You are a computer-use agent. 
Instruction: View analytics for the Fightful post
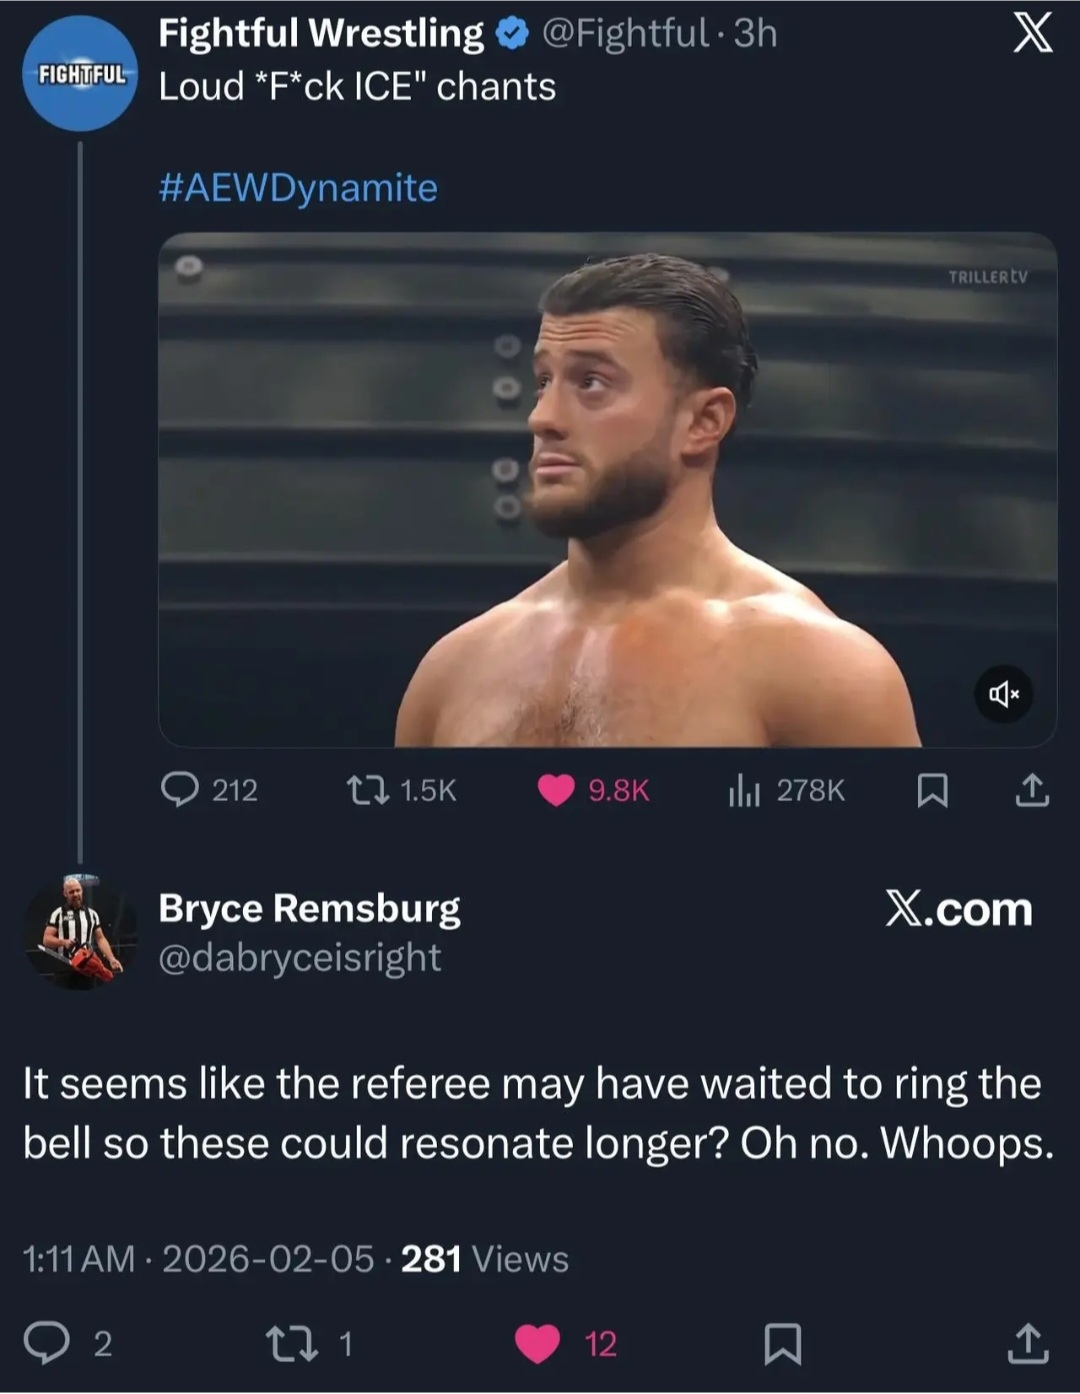click(744, 790)
